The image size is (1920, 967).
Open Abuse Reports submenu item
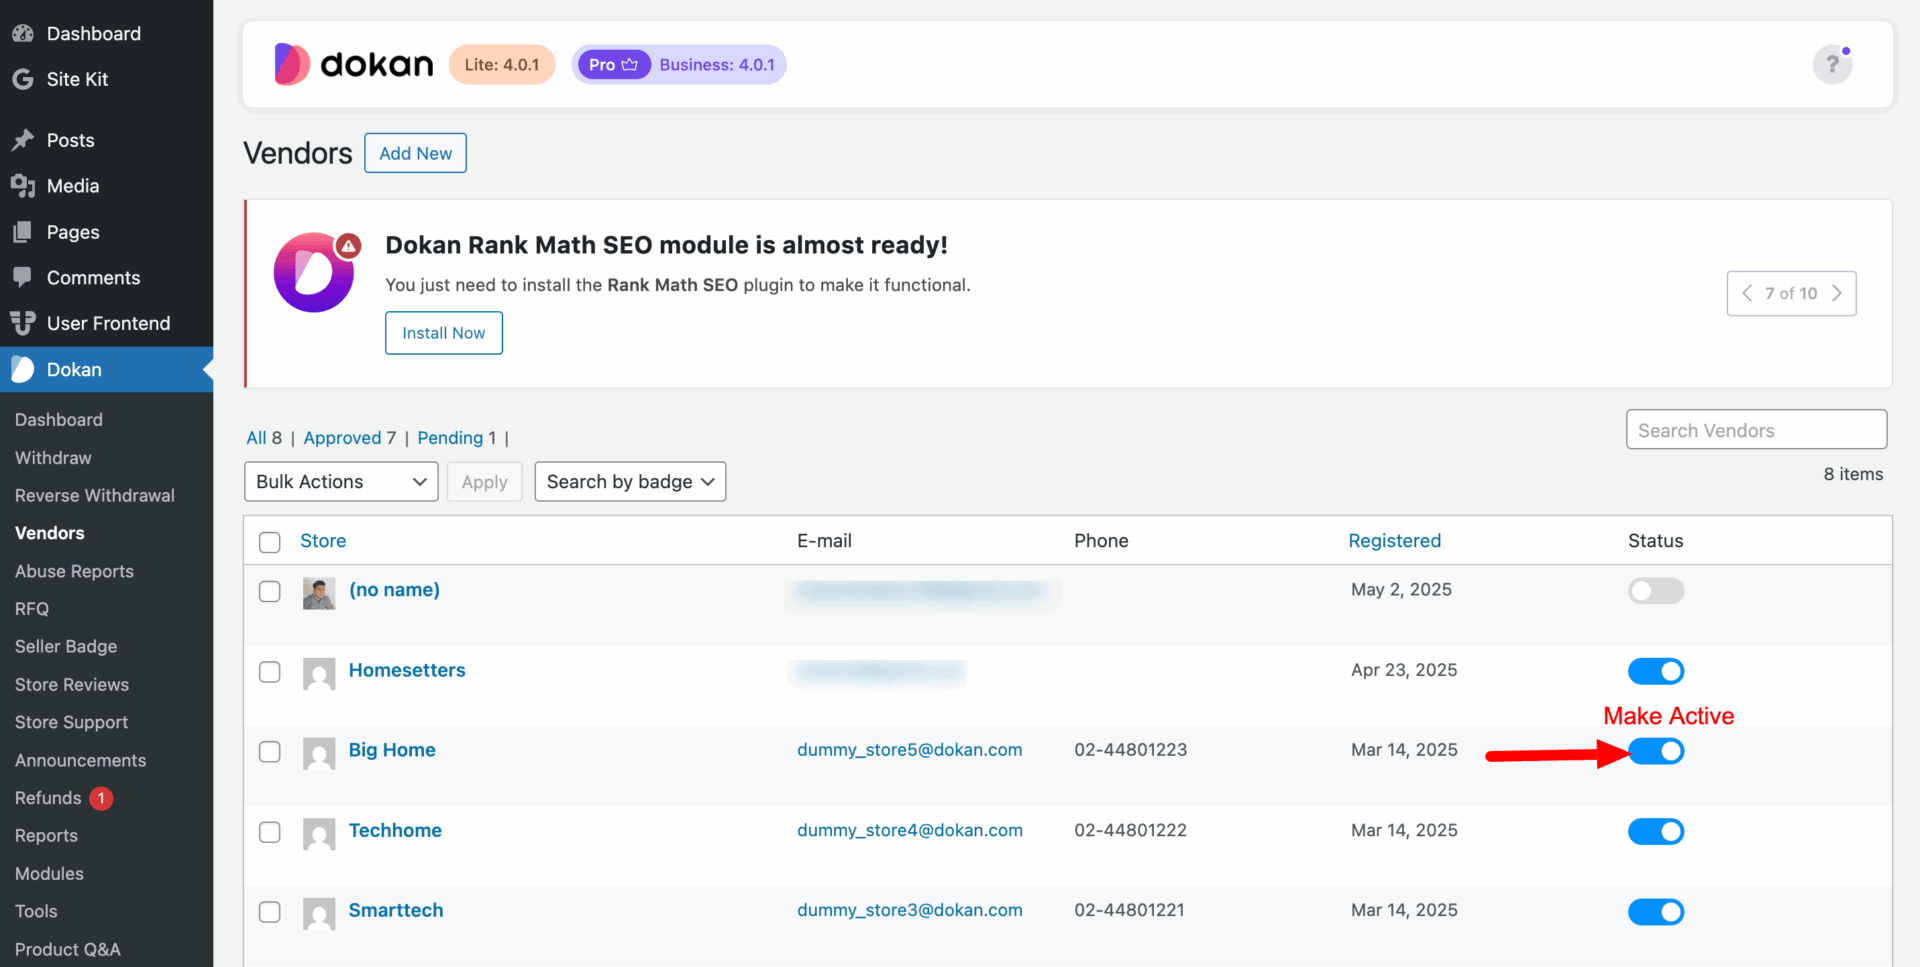(74, 571)
